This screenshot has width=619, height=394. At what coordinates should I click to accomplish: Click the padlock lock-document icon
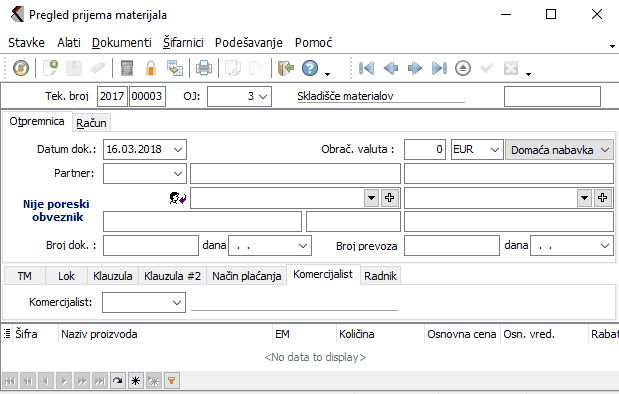[x=150, y=68]
